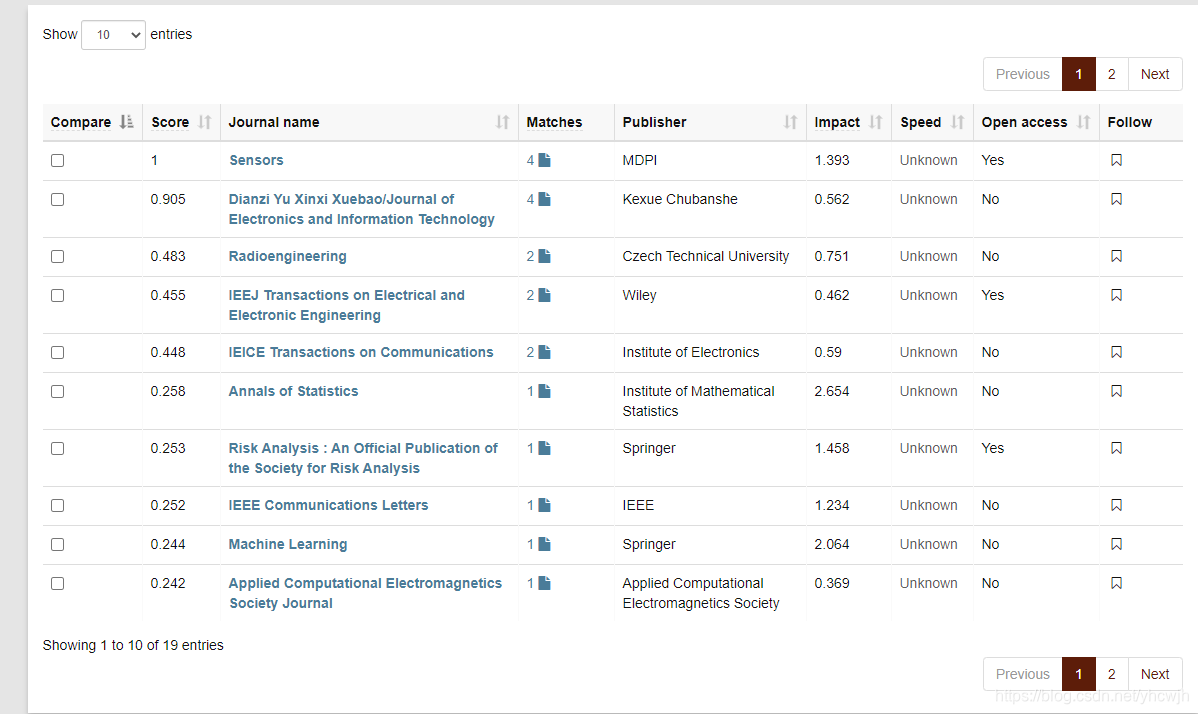Open Risk Analysis journal link
Viewport: 1198px width, 714px height.
[x=363, y=458]
